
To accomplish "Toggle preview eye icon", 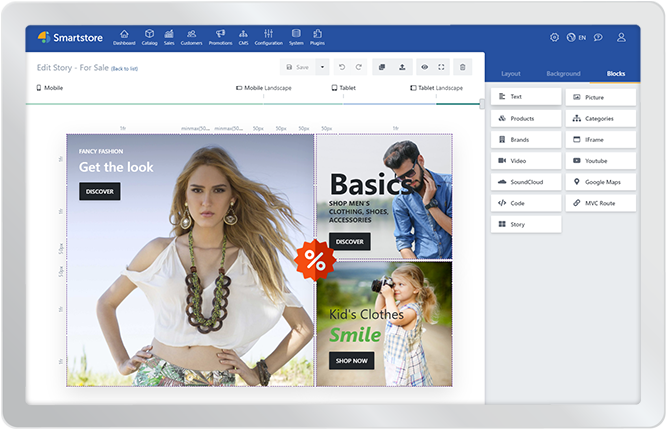I will coord(424,67).
